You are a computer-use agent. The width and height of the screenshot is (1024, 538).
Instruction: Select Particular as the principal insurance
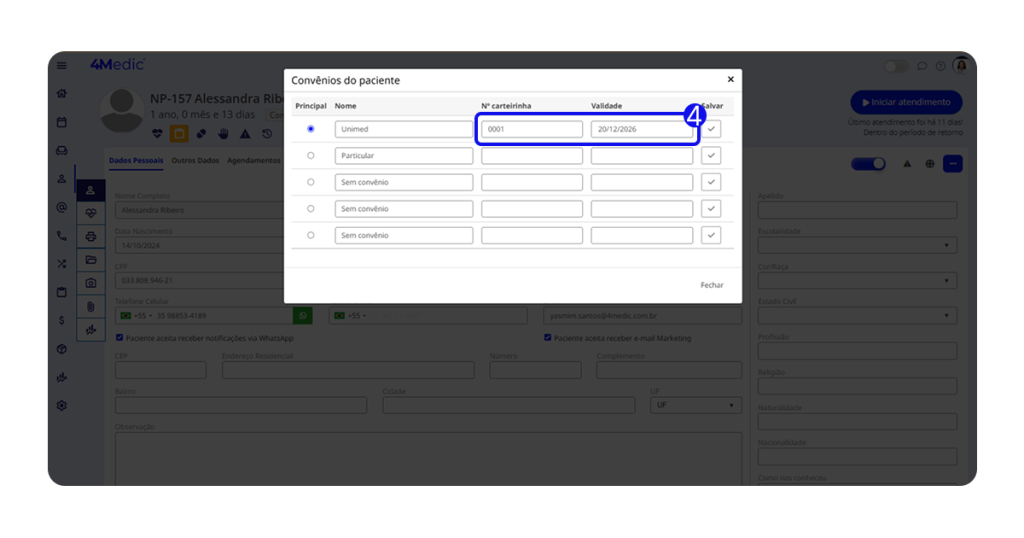(x=311, y=156)
